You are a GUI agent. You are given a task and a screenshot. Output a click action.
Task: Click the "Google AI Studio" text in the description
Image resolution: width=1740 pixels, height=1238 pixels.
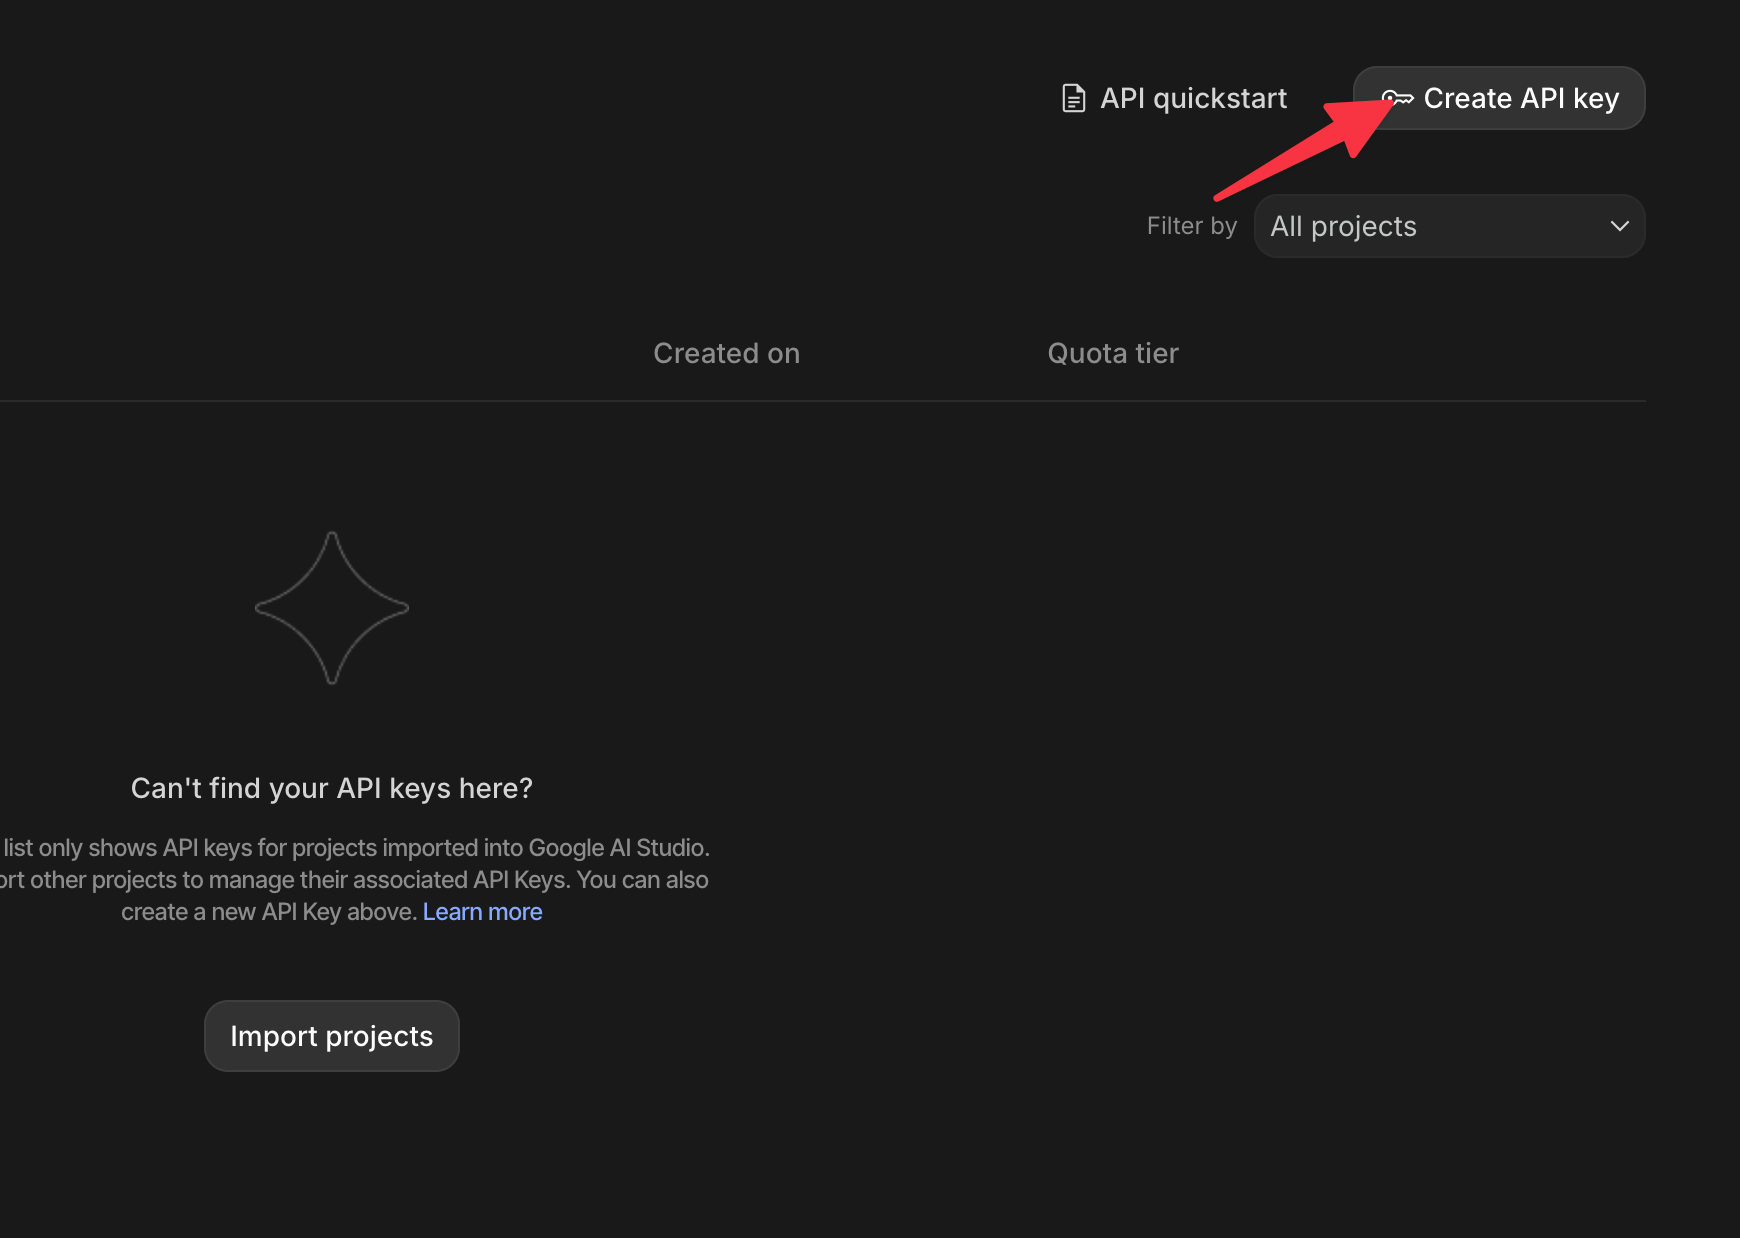617,848
